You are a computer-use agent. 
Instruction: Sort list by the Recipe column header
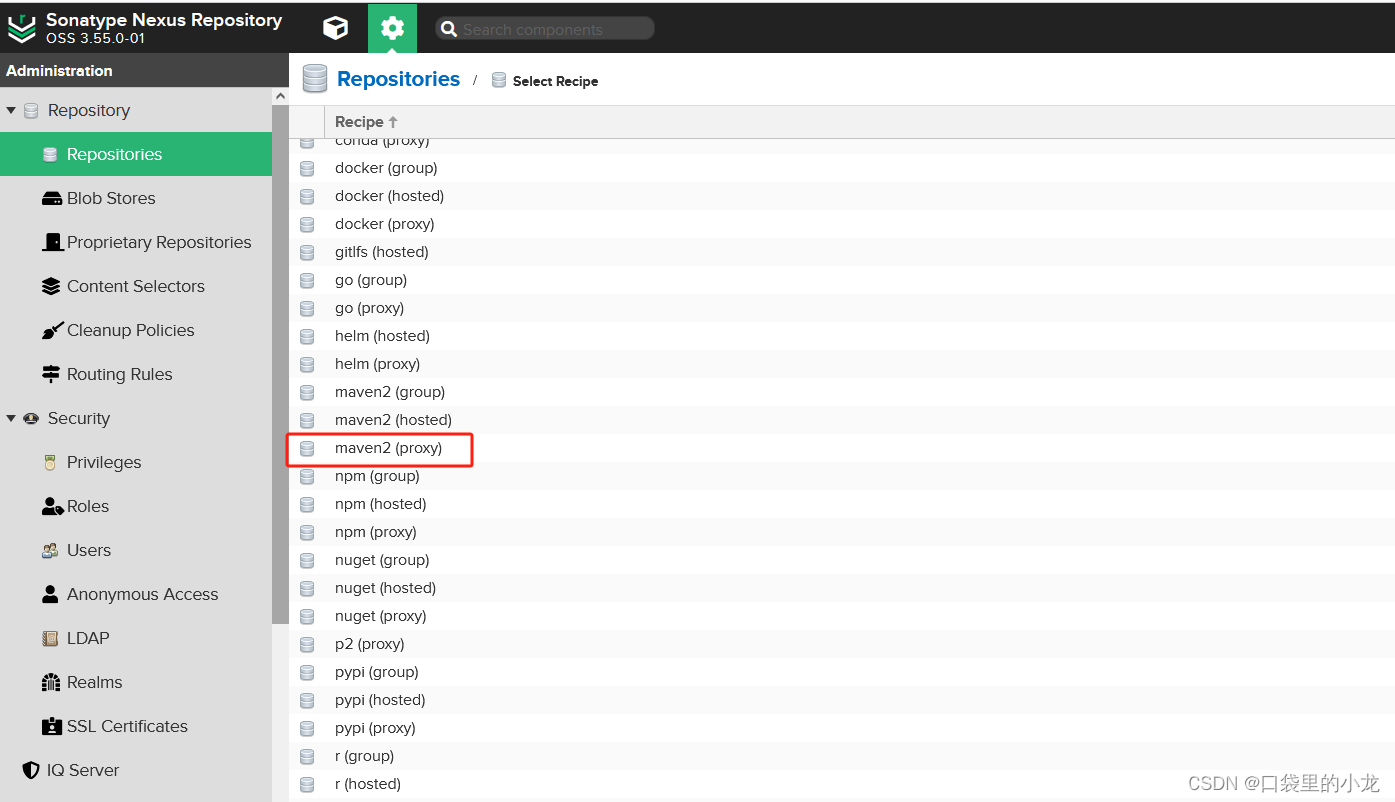pos(366,121)
